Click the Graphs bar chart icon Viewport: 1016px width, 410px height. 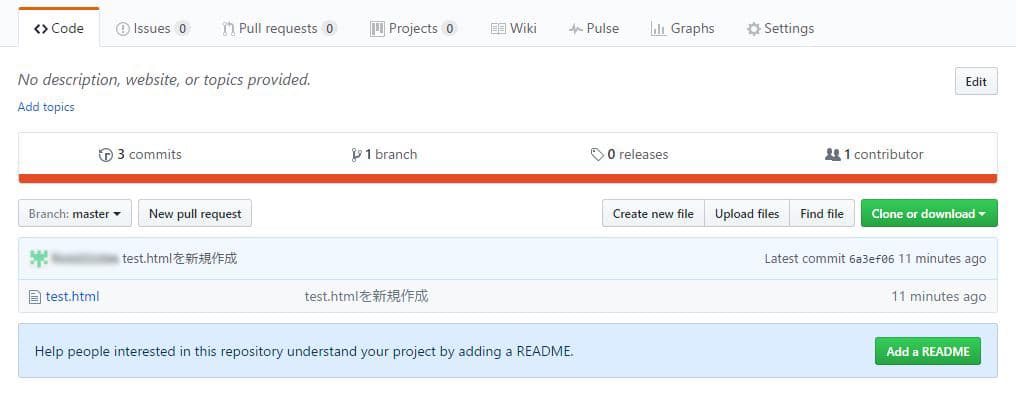point(658,29)
